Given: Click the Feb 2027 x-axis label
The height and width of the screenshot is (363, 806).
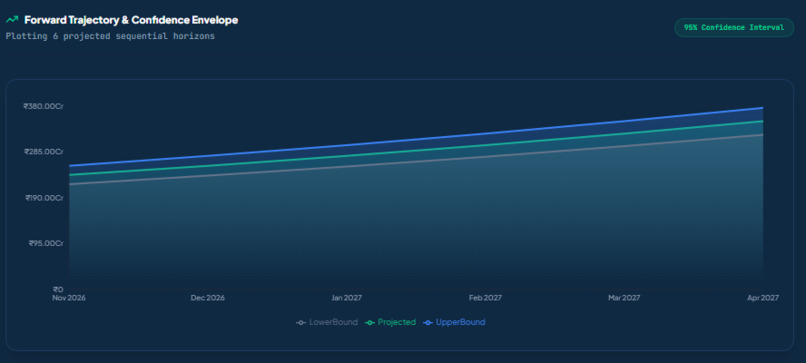Looking at the screenshot, I should pos(485,298).
